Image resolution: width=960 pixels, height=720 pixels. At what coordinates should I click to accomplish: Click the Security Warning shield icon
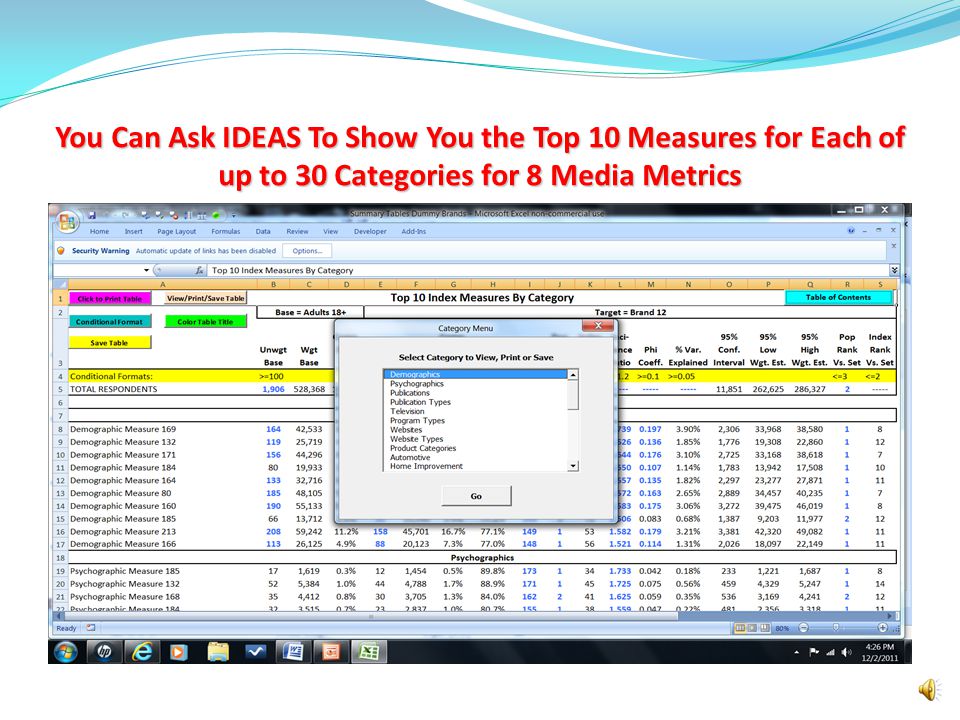coord(61,250)
